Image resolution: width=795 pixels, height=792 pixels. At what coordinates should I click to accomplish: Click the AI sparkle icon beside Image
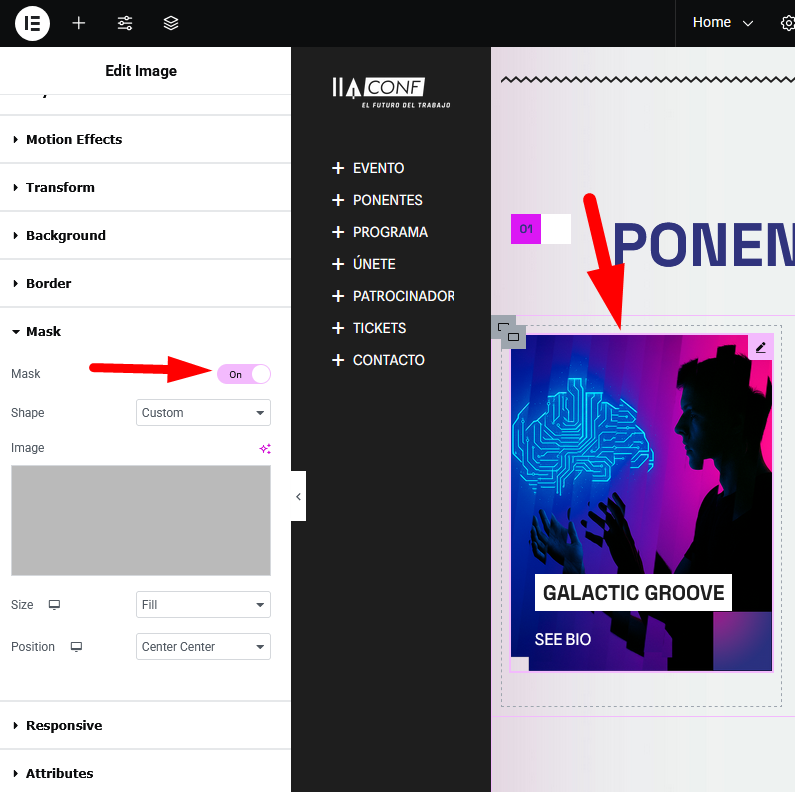click(265, 449)
